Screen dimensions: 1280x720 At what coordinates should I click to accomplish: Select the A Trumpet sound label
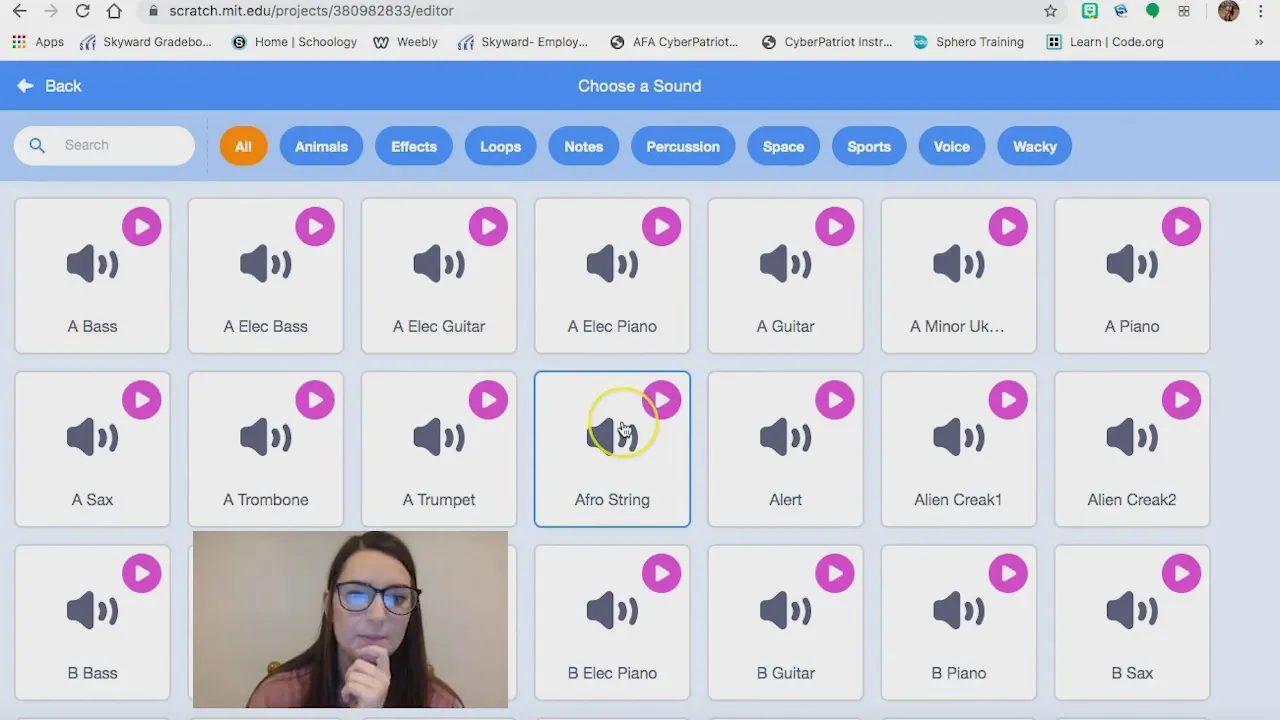coord(439,500)
